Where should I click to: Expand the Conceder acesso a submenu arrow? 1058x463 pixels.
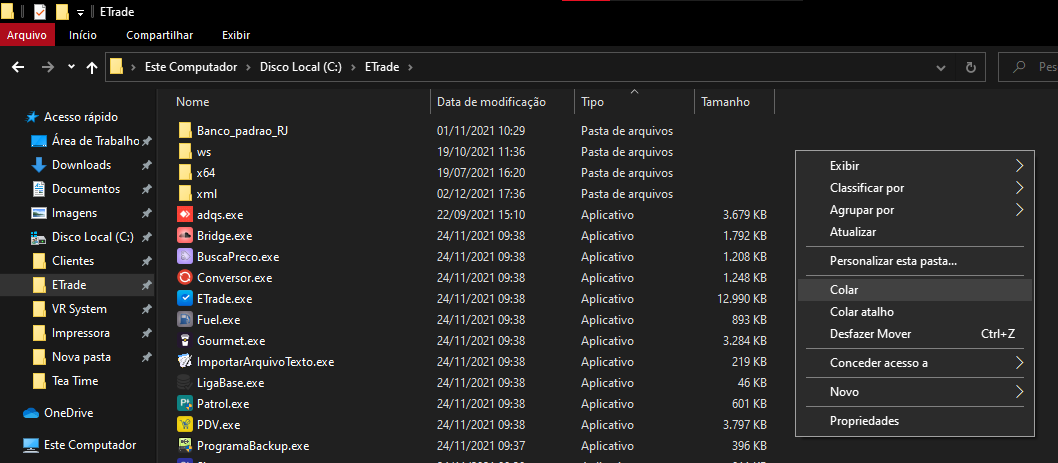[1019, 363]
